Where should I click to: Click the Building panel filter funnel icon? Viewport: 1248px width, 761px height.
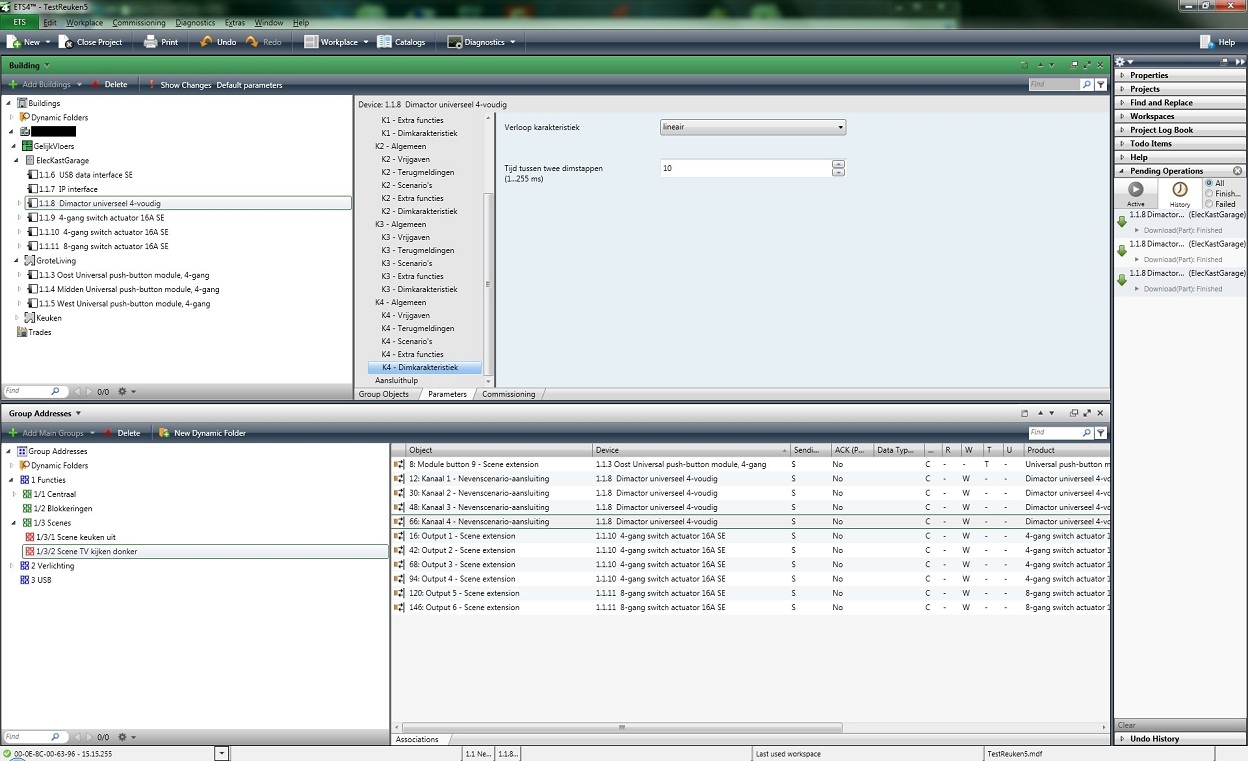tap(1101, 85)
